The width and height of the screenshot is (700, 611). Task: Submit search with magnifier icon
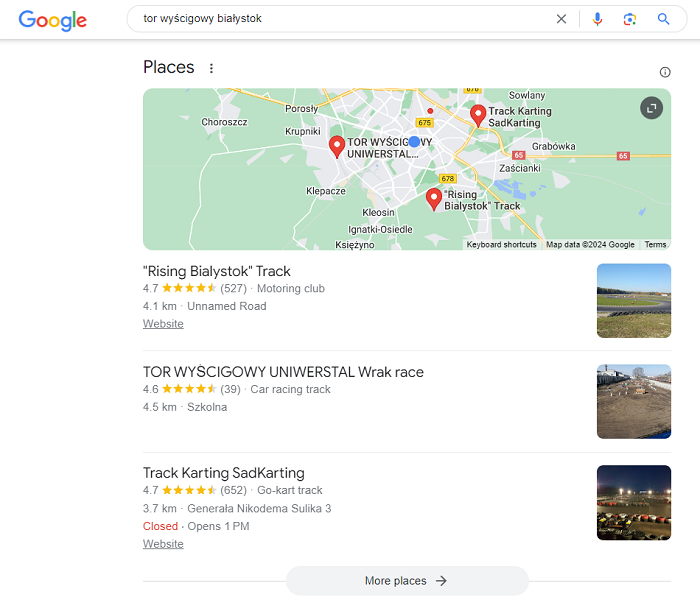[663, 19]
